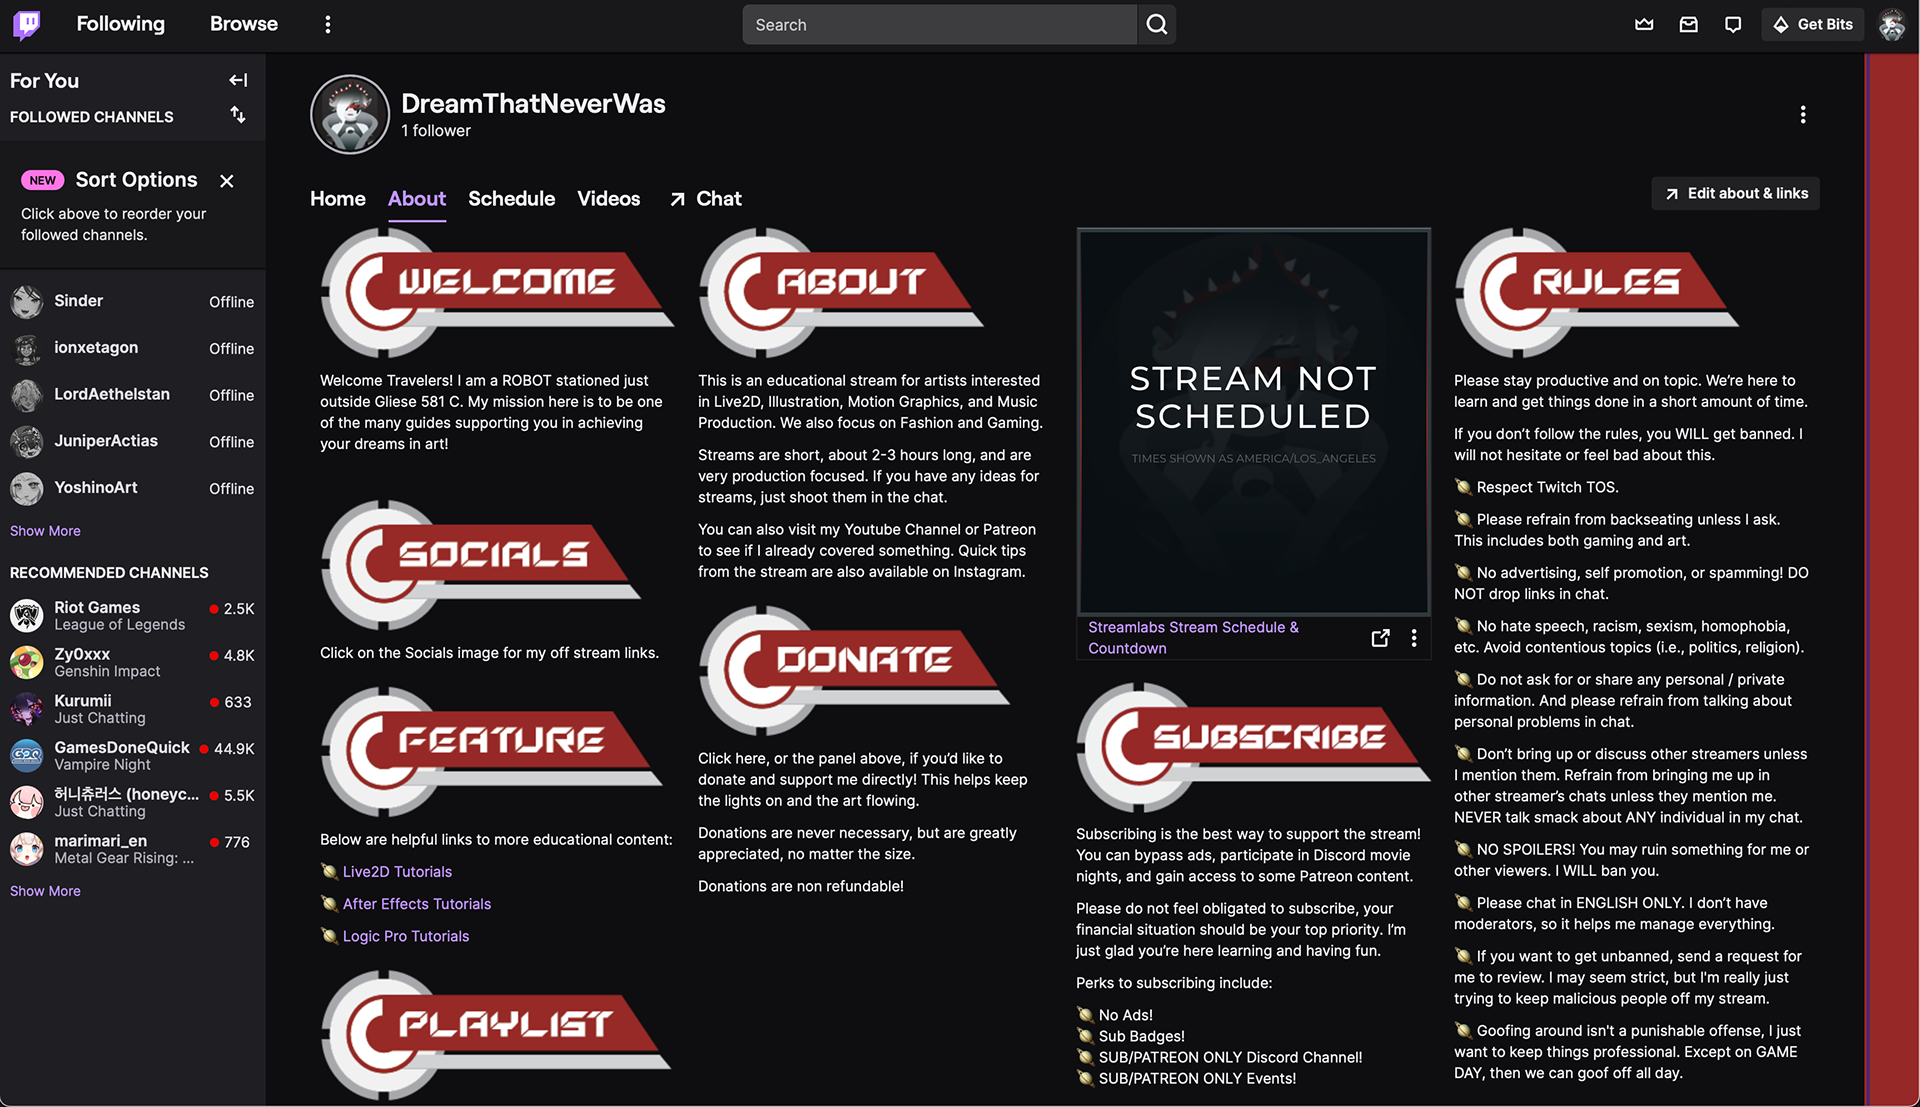This screenshot has width=1920, height=1107.
Task: Click the Feature panel image
Action: 491,751
